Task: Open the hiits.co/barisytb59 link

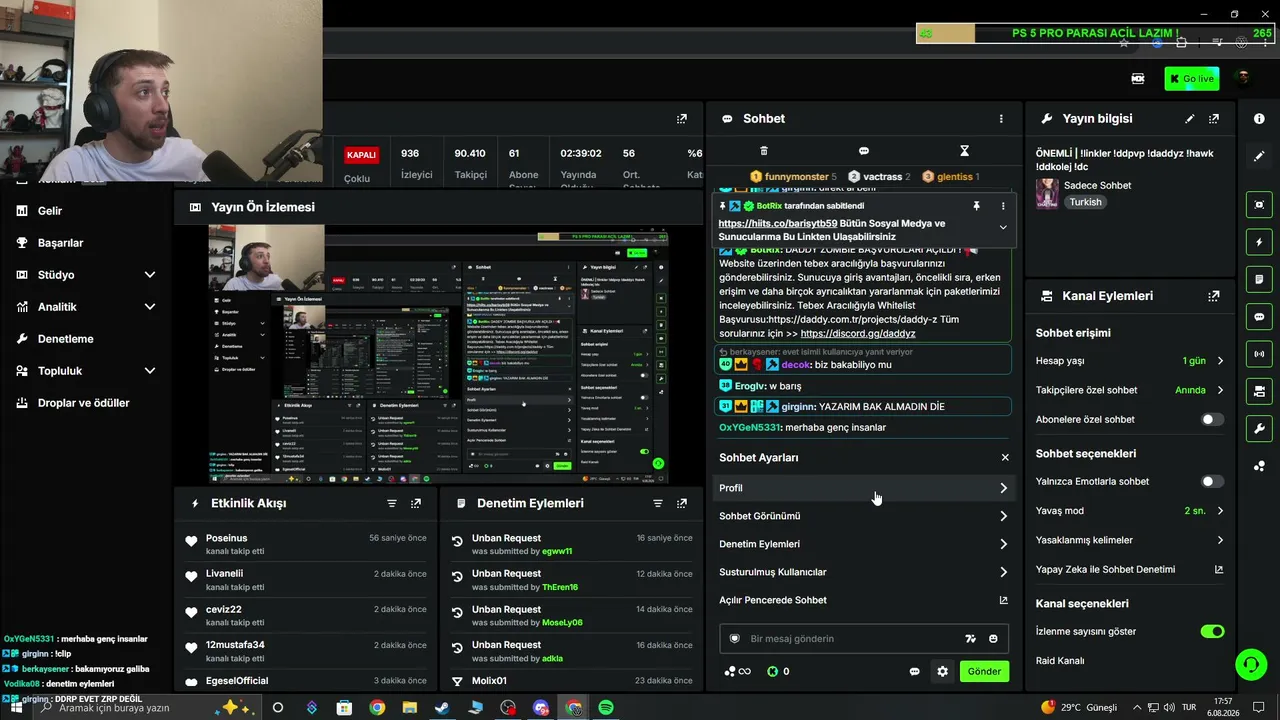Action: [778, 224]
